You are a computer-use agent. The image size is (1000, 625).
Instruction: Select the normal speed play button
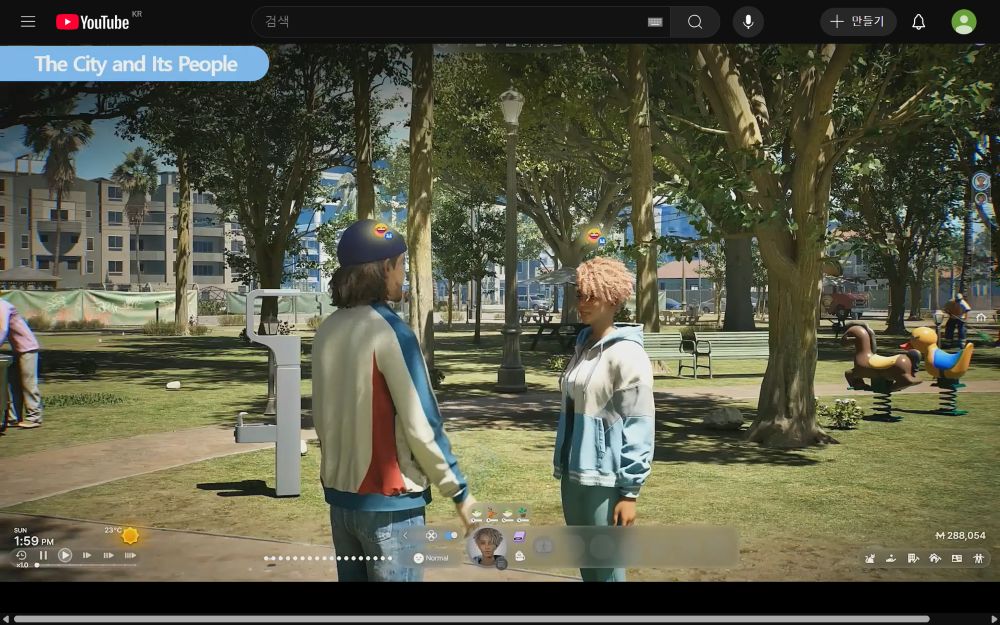coord(65,555)
